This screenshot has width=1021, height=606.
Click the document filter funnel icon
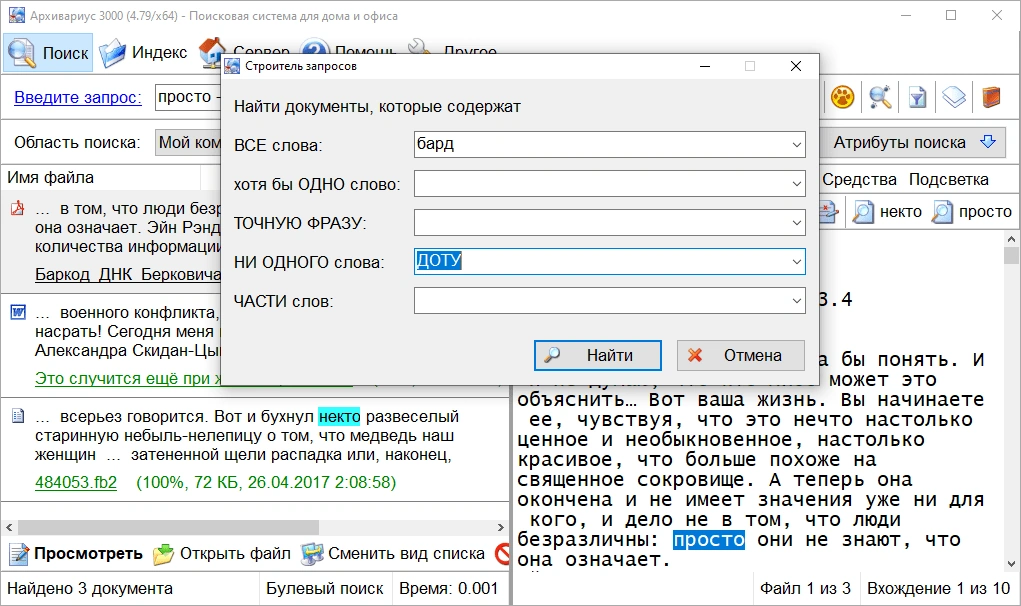click(x=917, y=98)
